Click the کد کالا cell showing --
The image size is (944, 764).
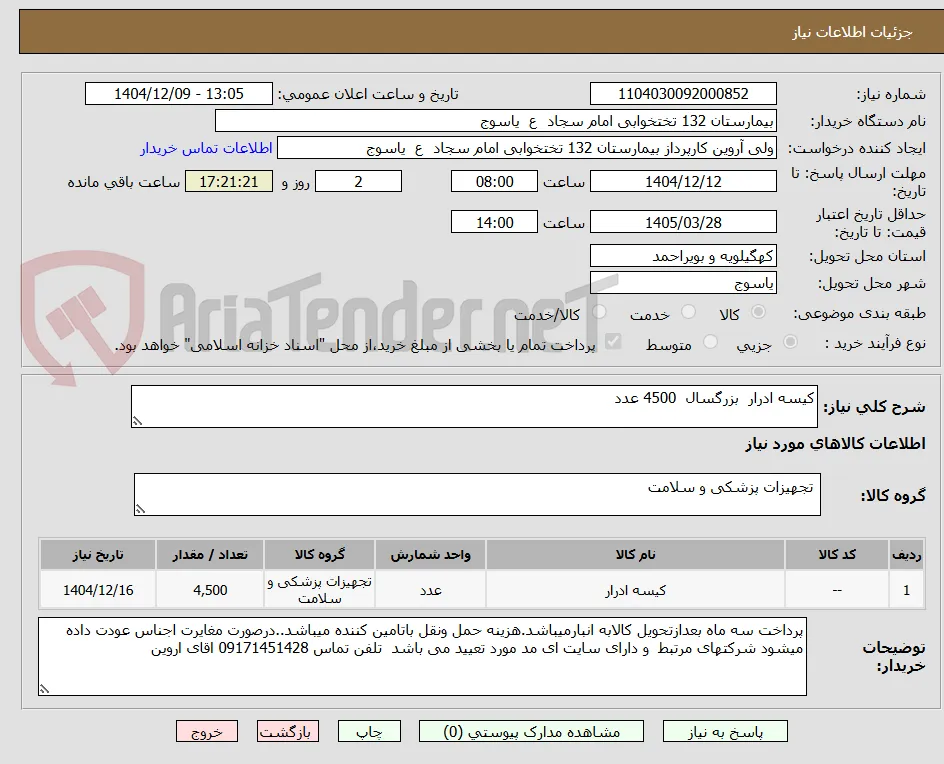(837, 591)
